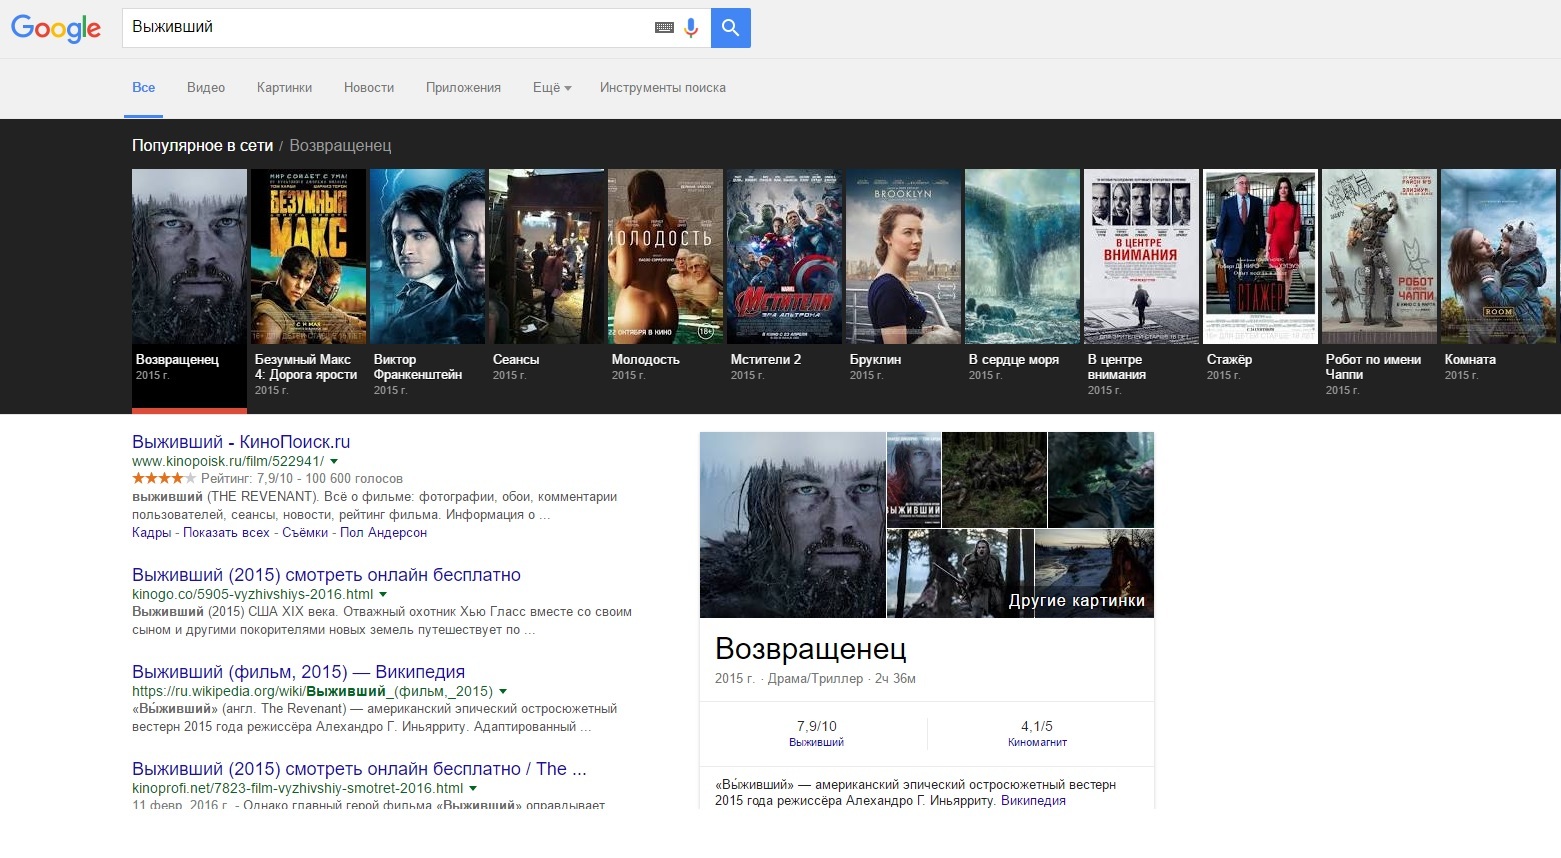The height and width of the screenshot is (858, 1561).
Task: Open Выживший (фильм, 2015) — Википедия result
Action: (x=298, y=672)
